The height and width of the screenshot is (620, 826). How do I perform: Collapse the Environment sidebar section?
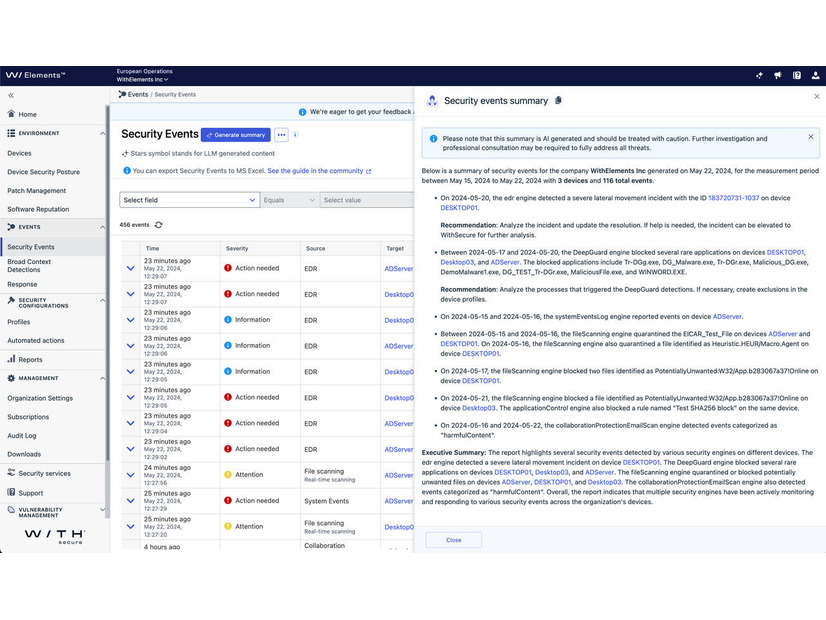[x=102, y=133]
